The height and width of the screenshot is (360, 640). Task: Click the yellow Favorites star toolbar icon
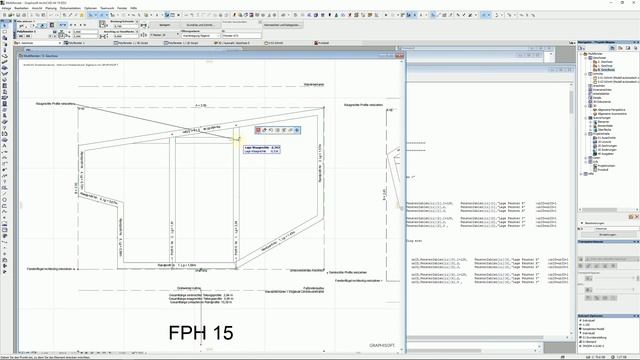(82, 15)
